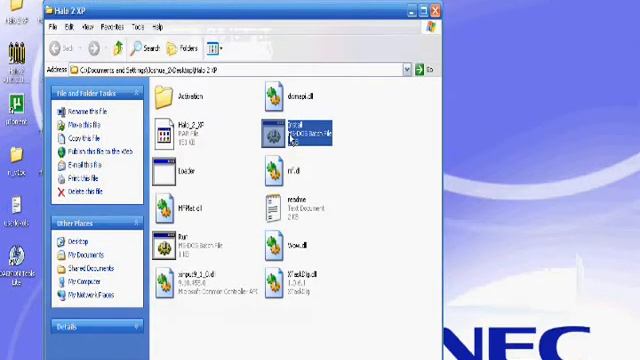Click the Back navigation arrow
640x360 pixels.
click(55, 49)
